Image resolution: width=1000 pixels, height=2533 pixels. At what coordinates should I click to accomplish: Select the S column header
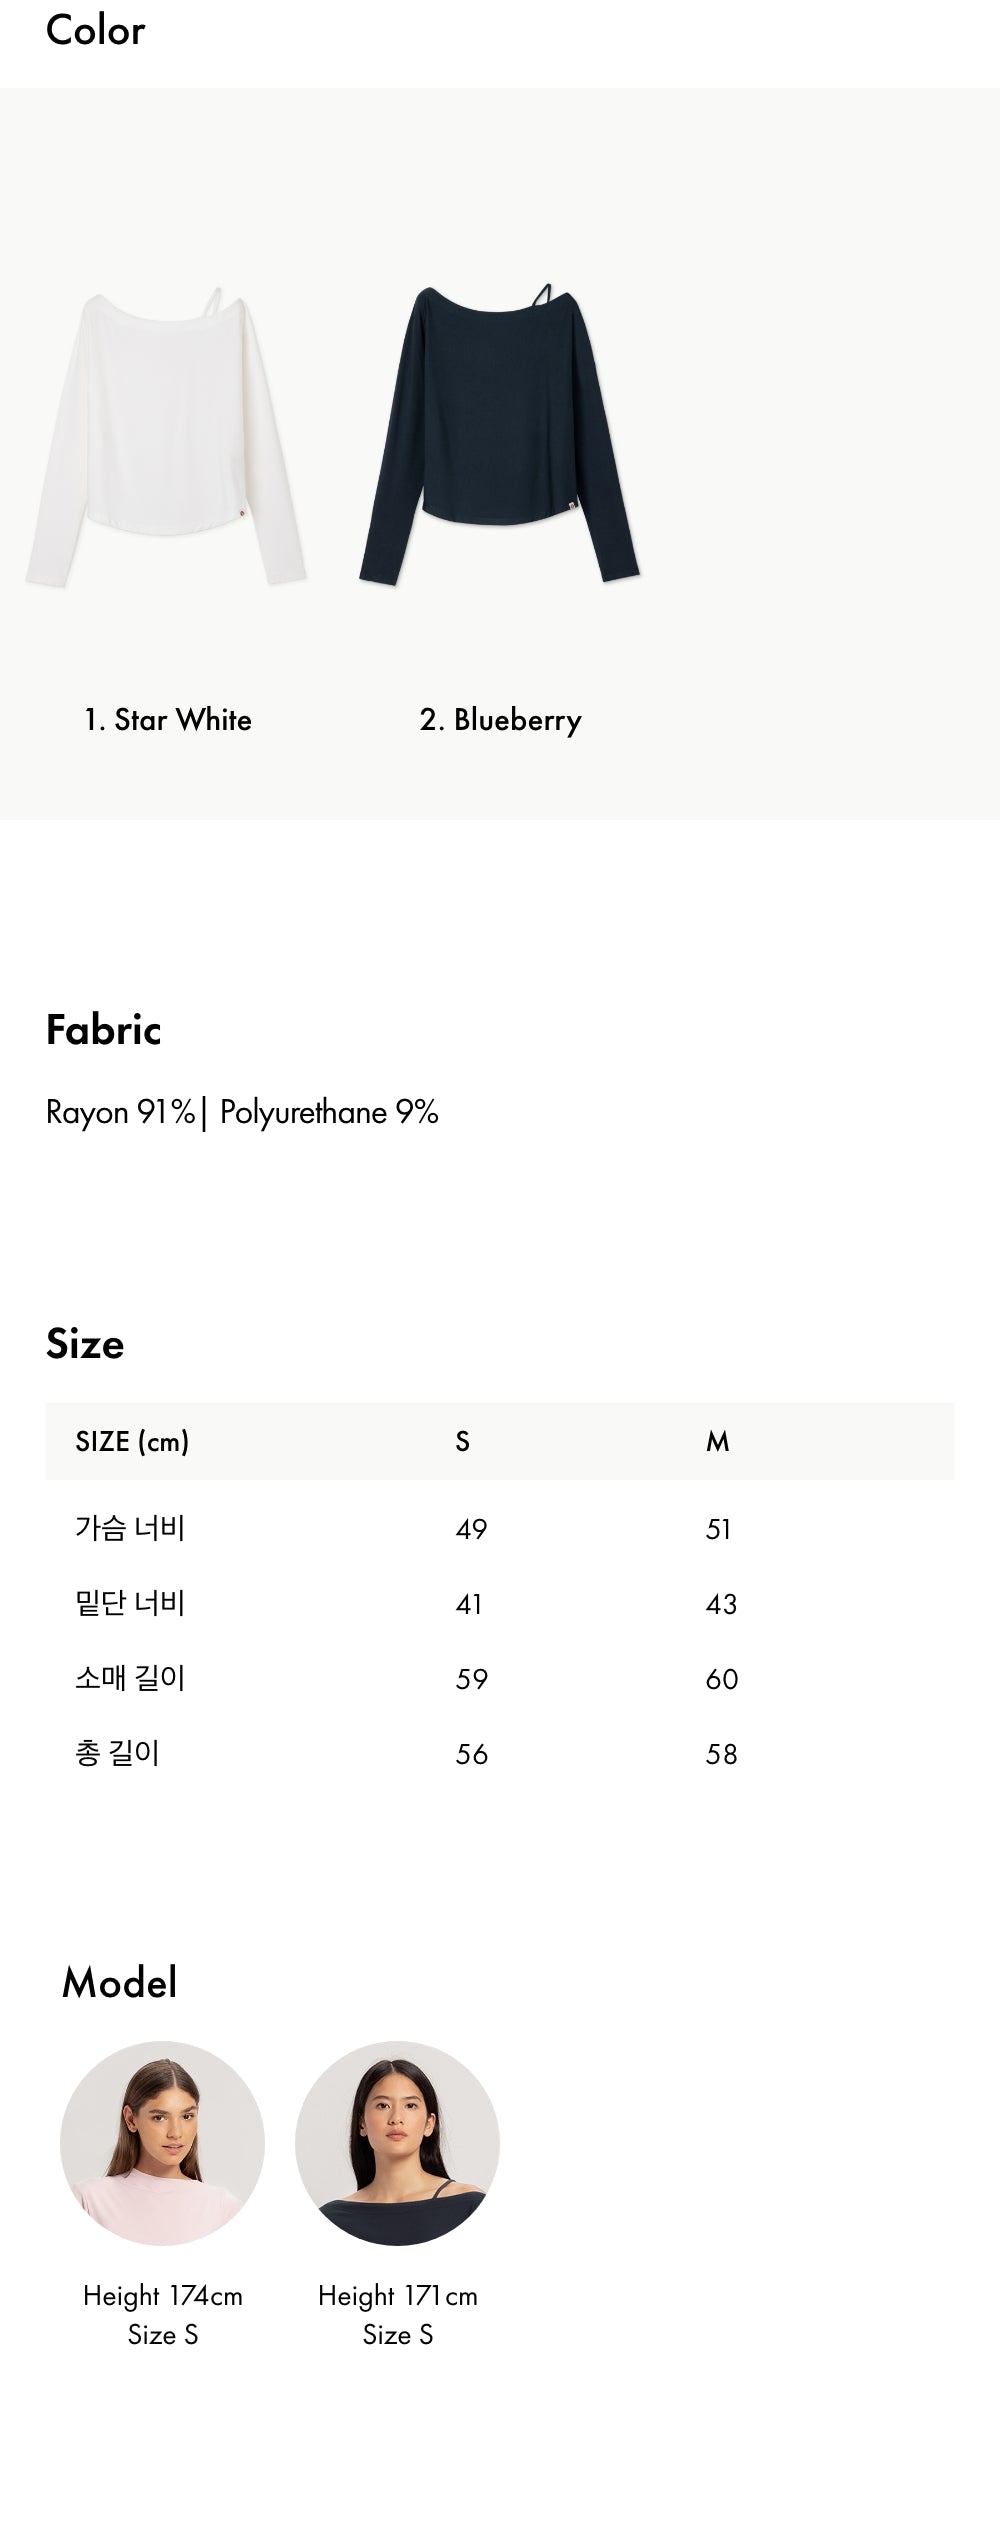point(462,1442)
